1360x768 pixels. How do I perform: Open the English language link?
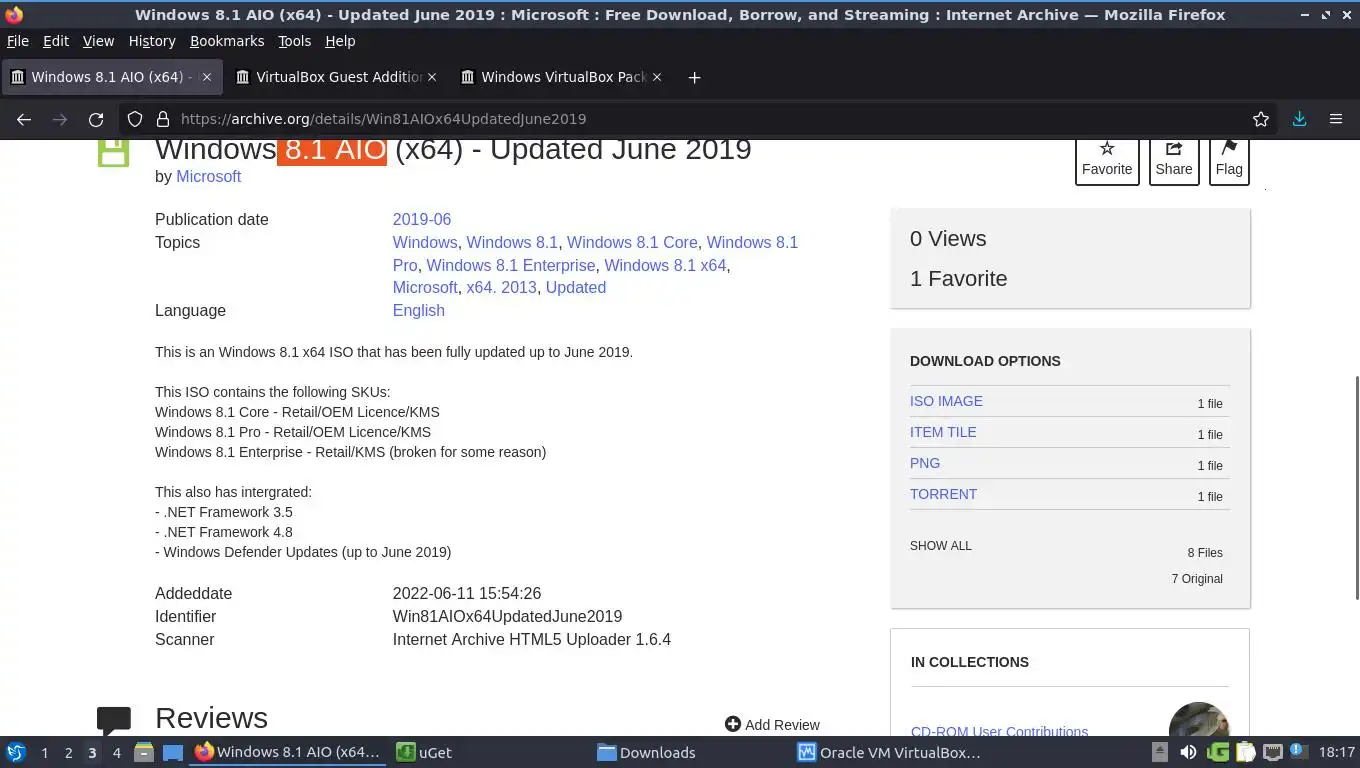coord(419,310)
